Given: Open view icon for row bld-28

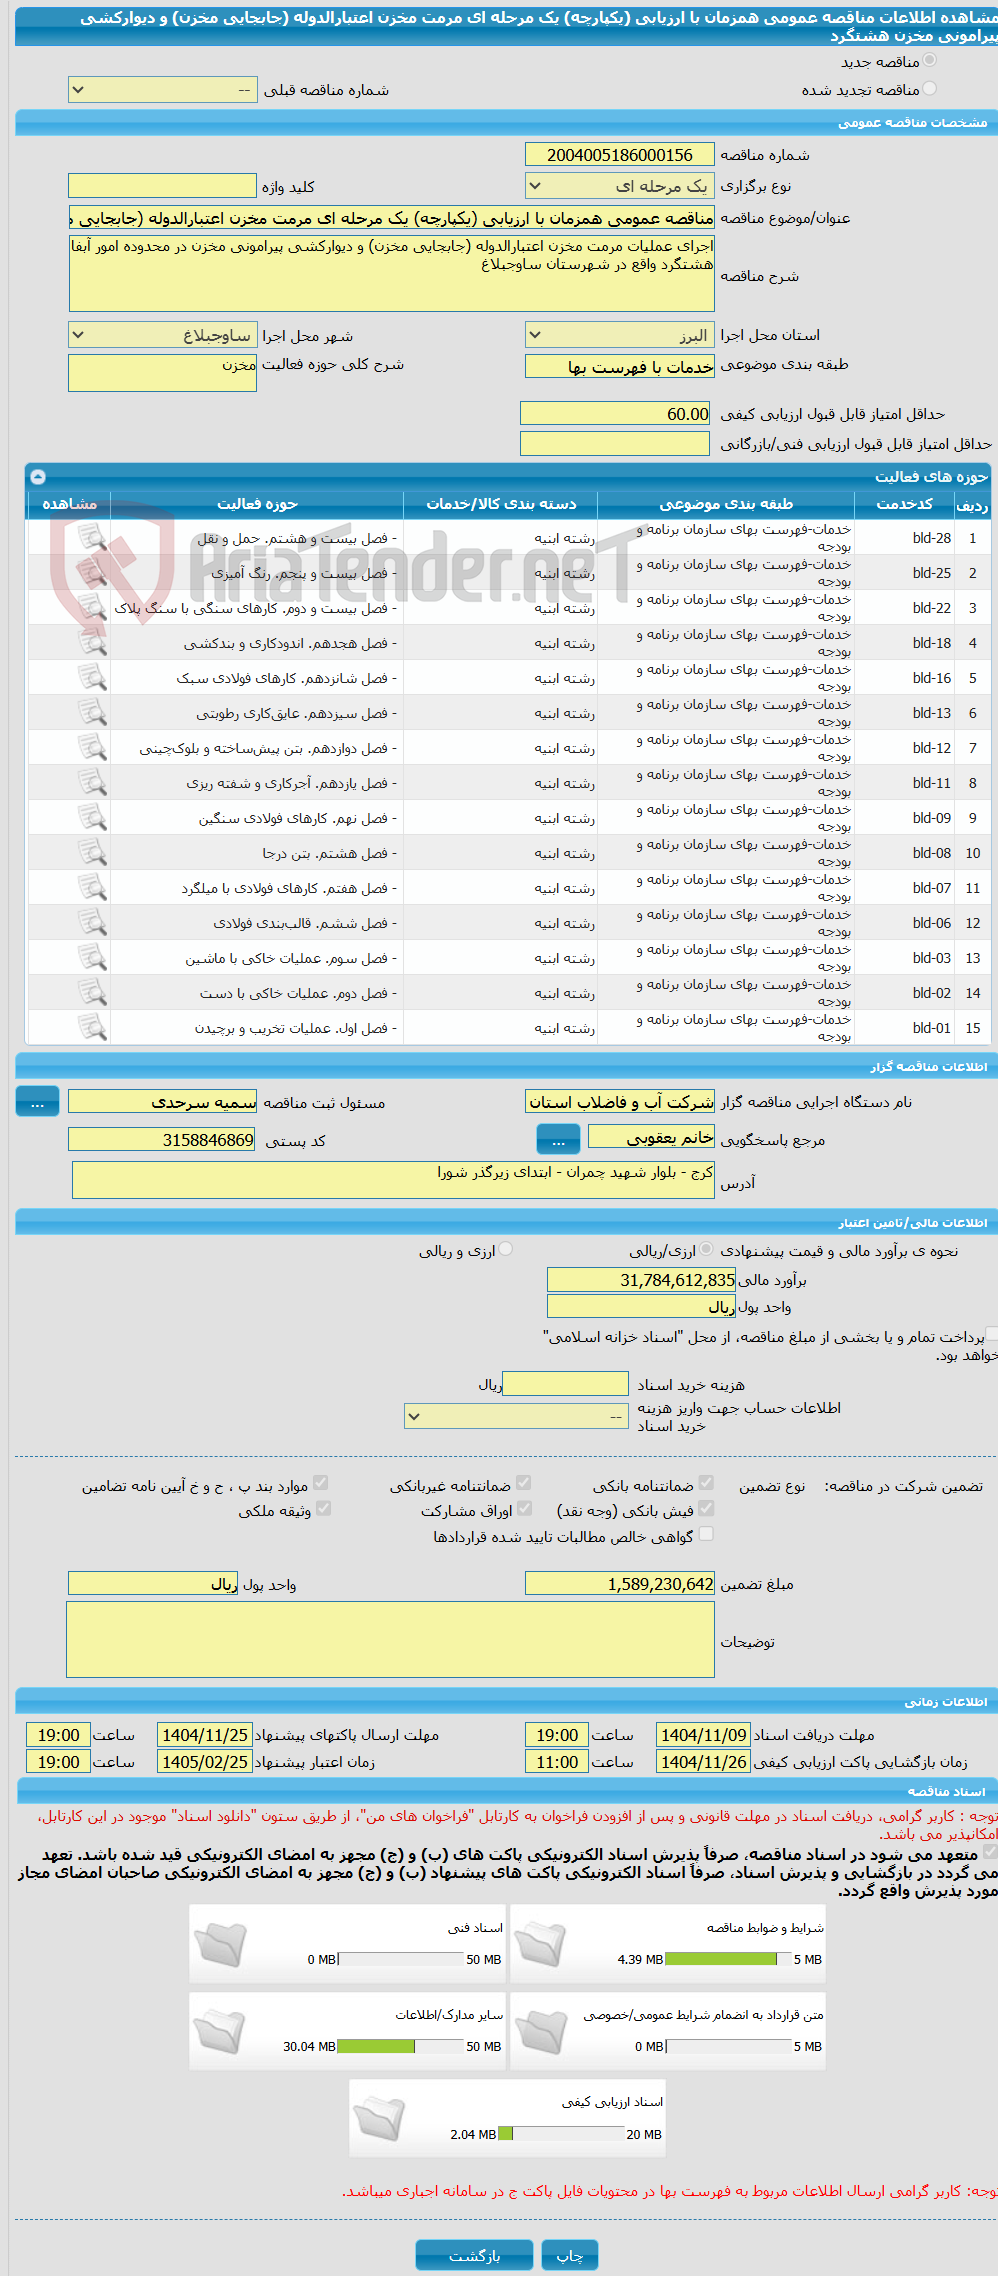Looking at the screenshot, I should (92, 538).
